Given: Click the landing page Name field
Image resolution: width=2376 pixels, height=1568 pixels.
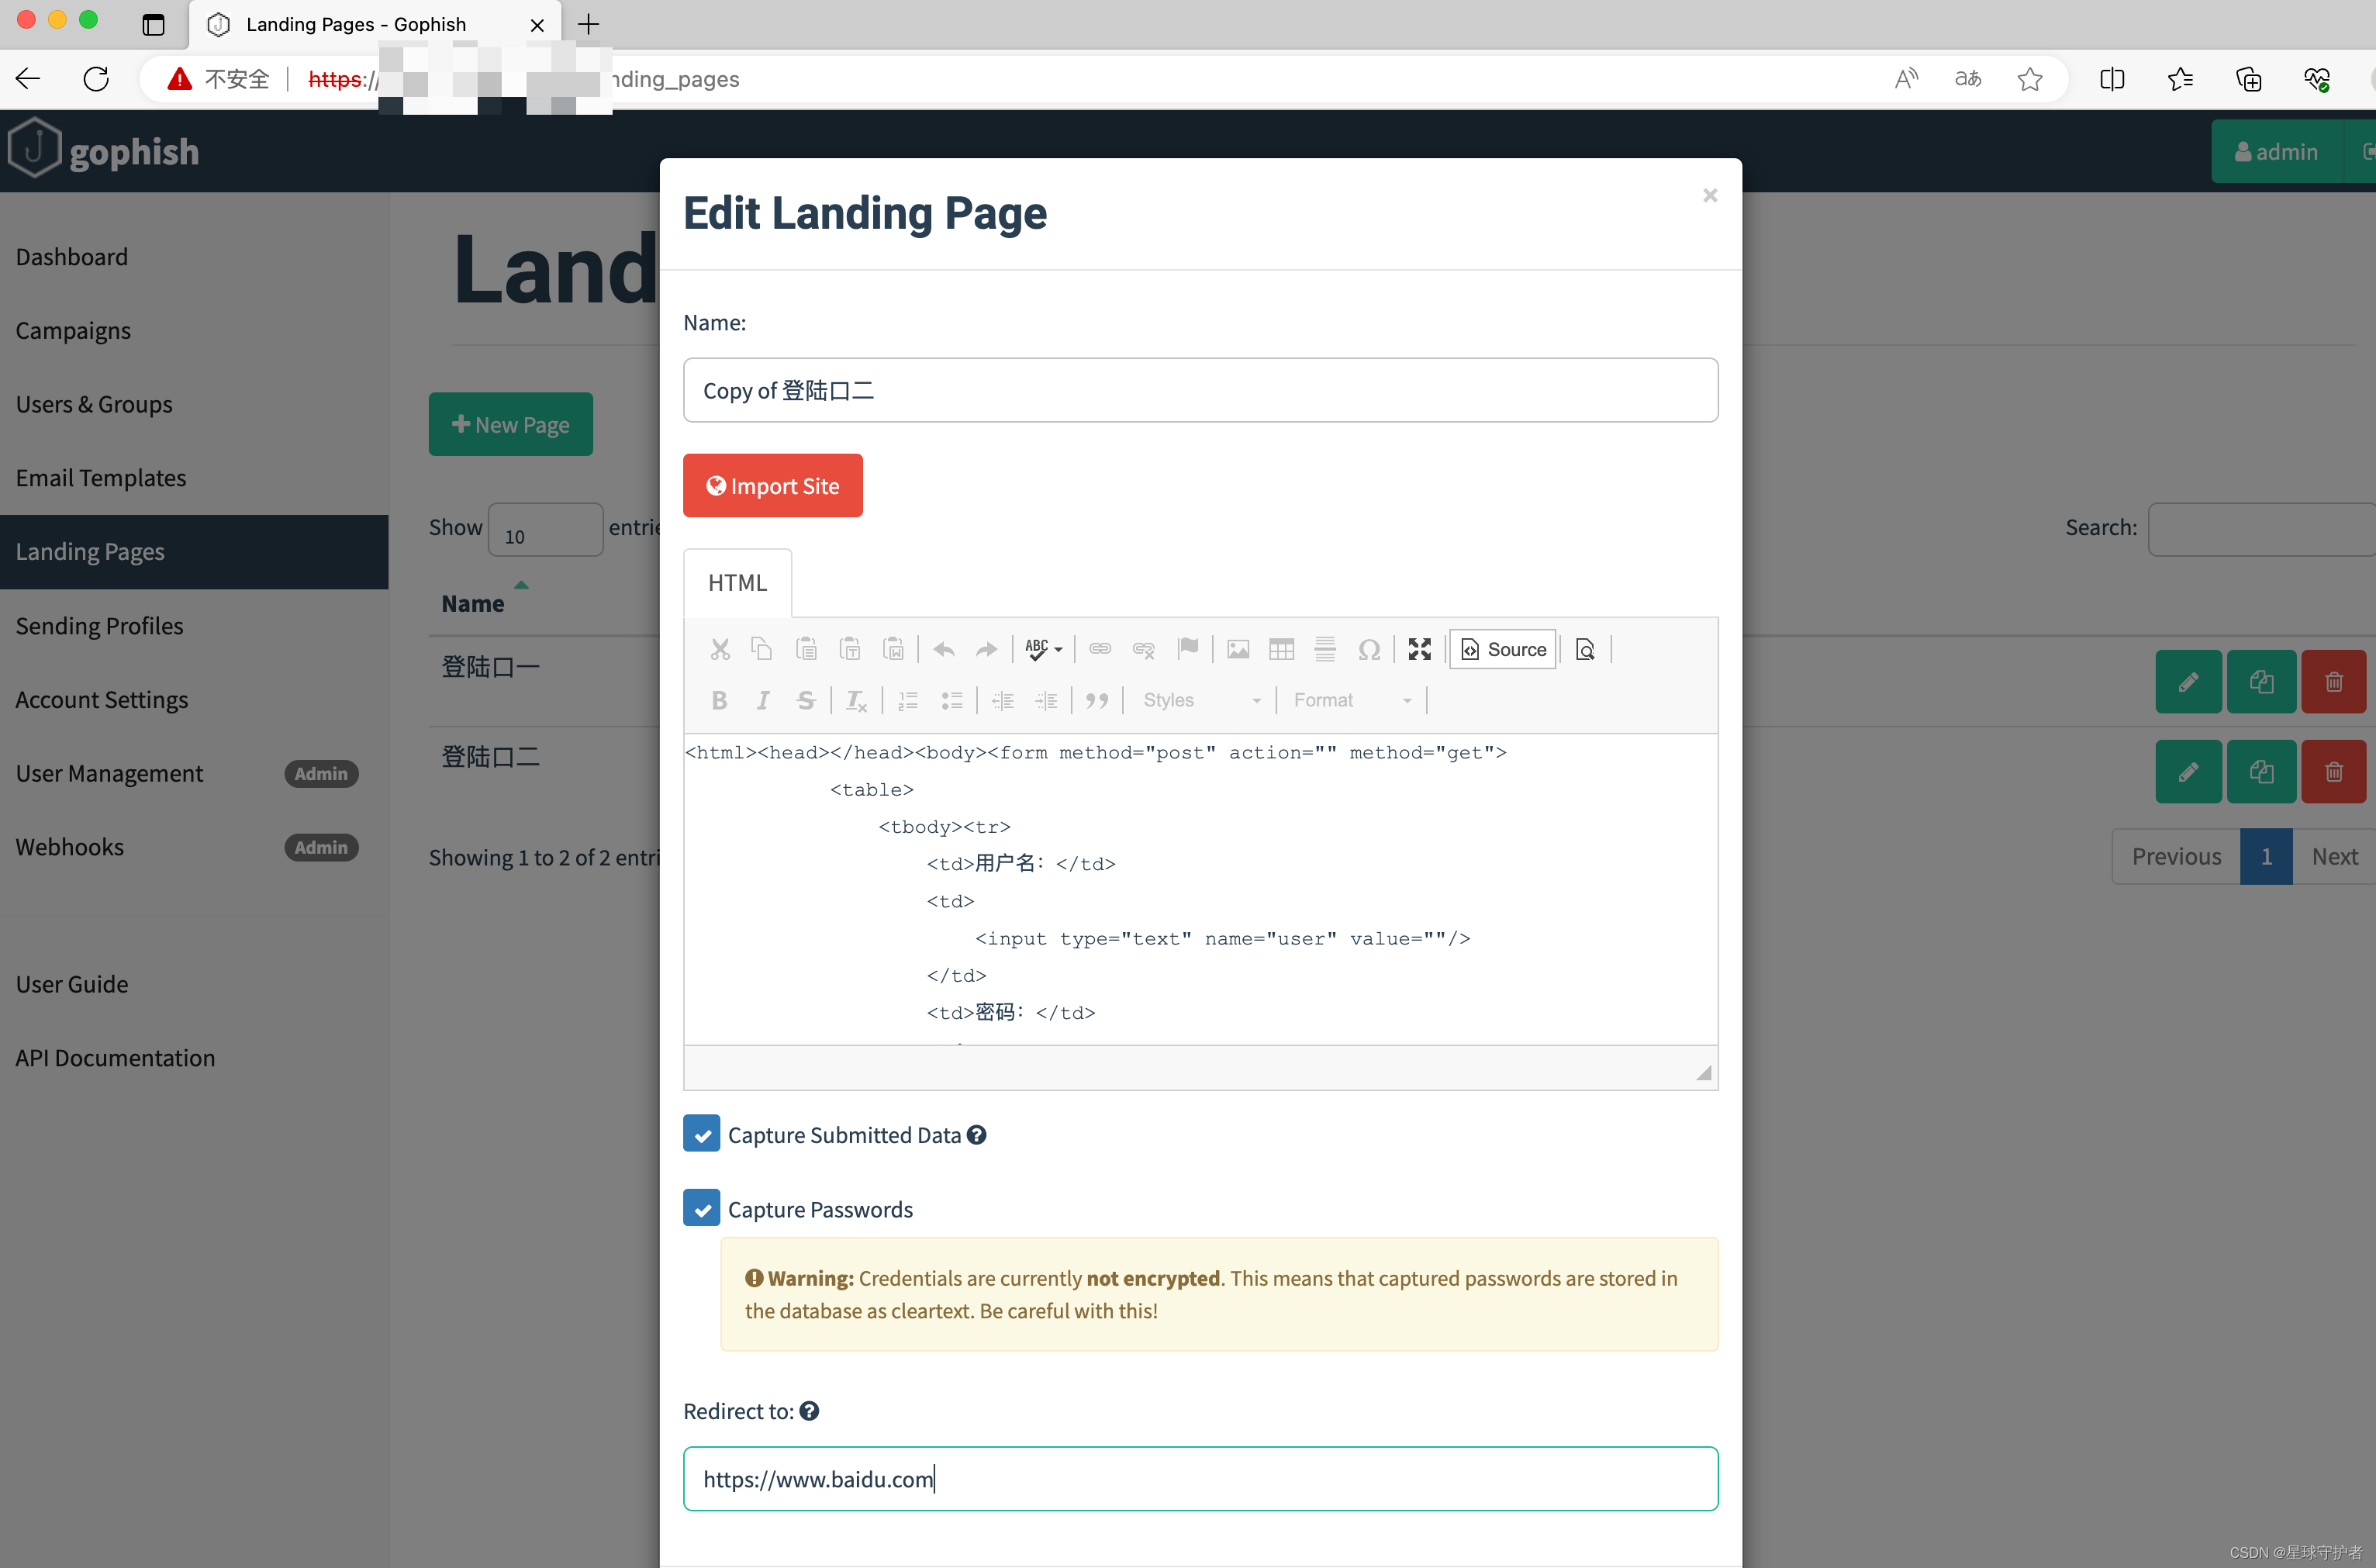Looking at the screenshot, I should (x=1201, y=390).
